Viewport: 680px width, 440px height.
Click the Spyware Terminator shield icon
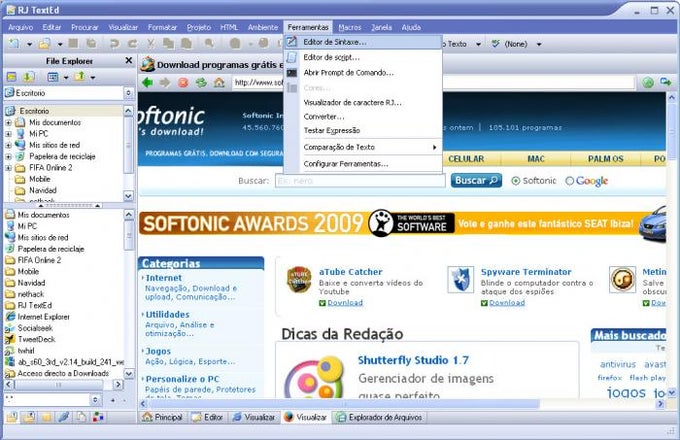461,280
